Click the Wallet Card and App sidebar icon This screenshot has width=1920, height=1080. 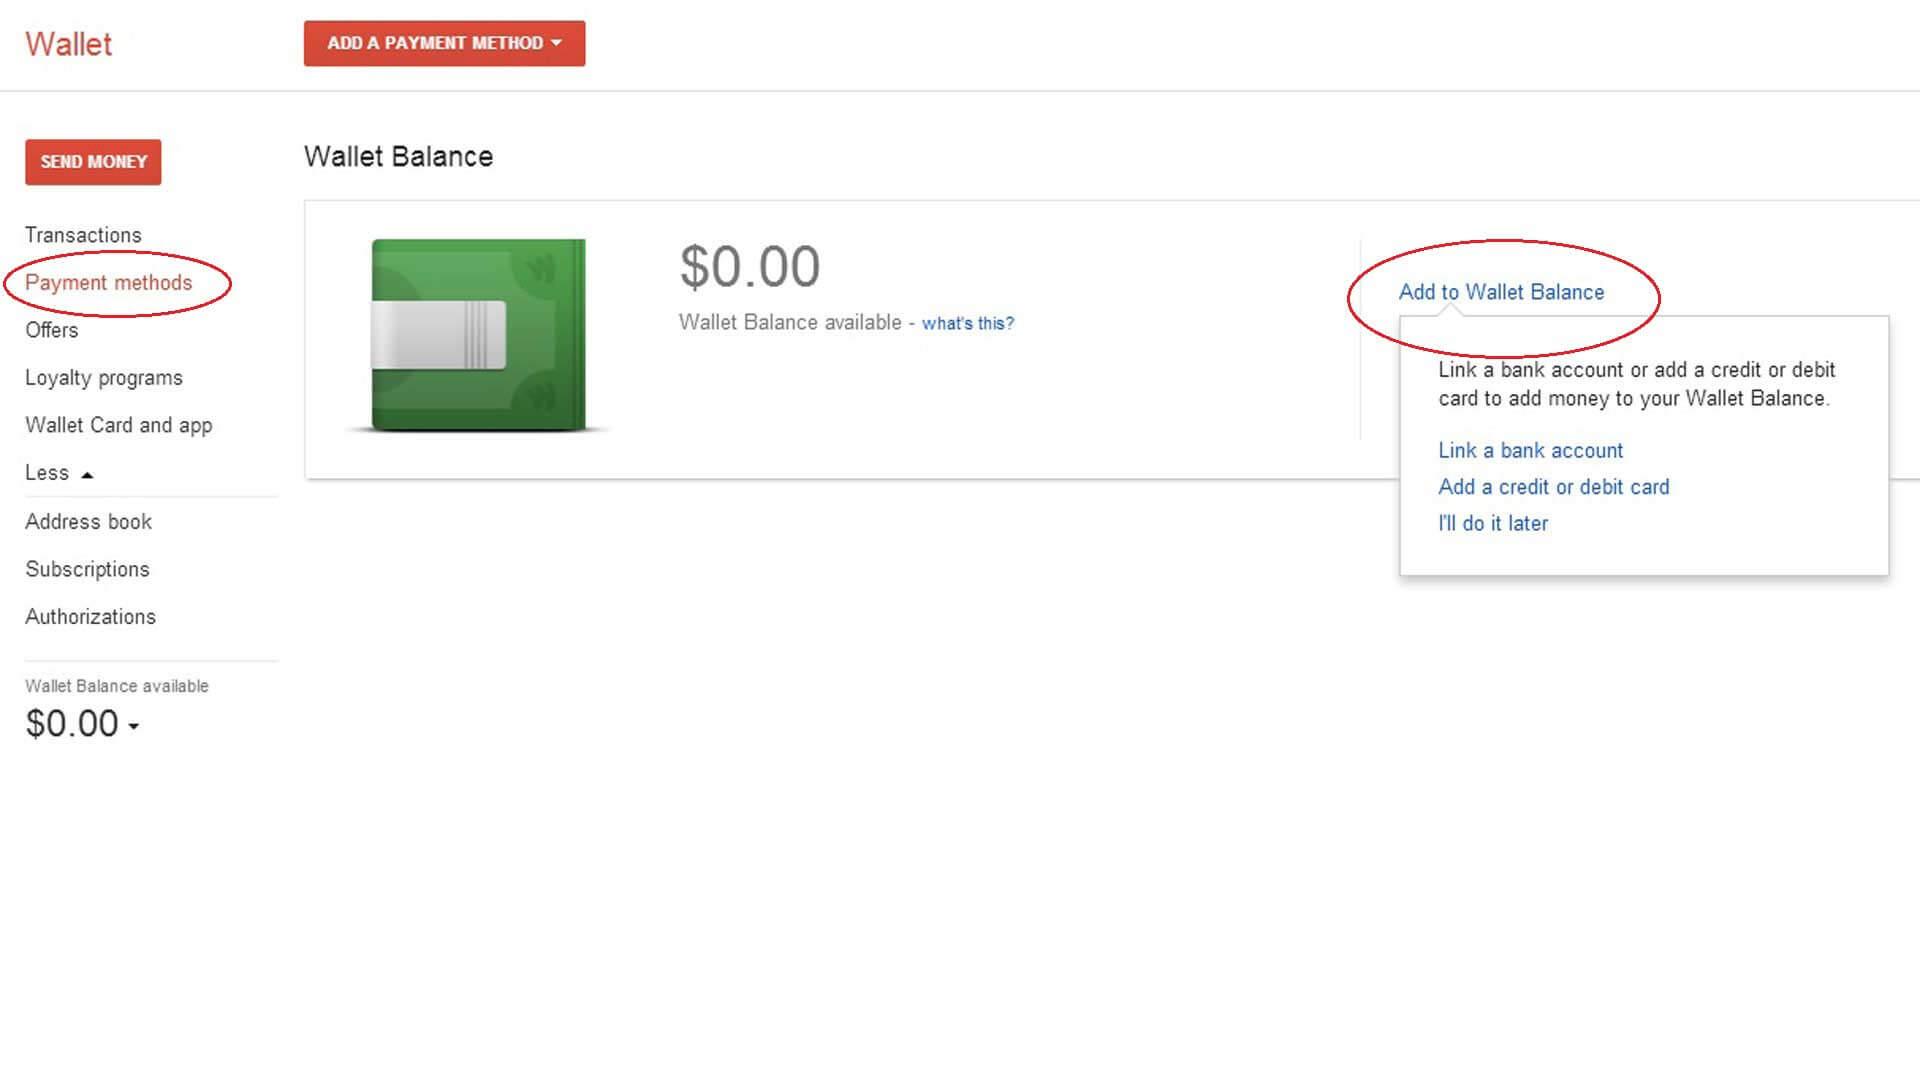(x=121, y=425)
